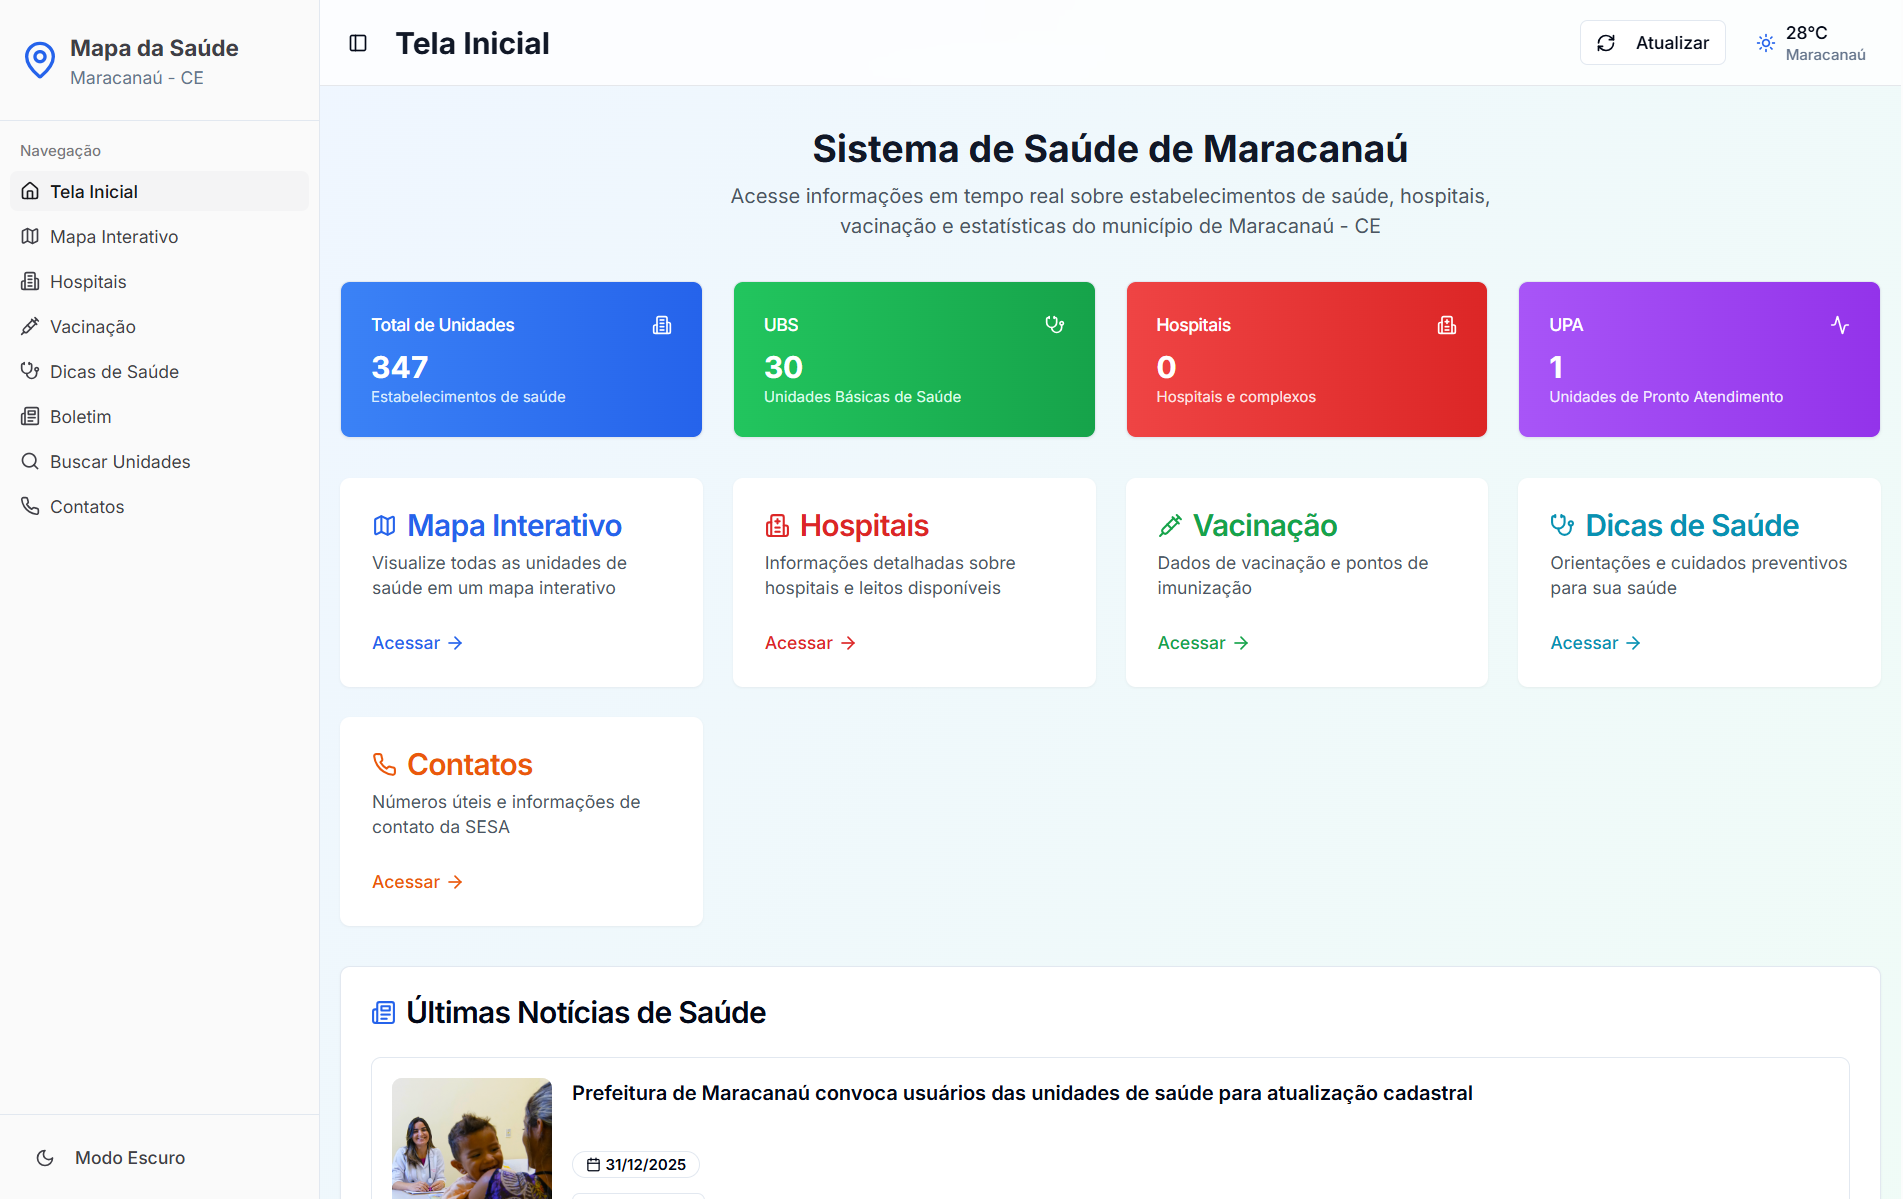Screen dimensions: 1903x1199
Task: Select Buscar Unidades sidebar item
Action: pyautogui.click(x=120, y=462)
